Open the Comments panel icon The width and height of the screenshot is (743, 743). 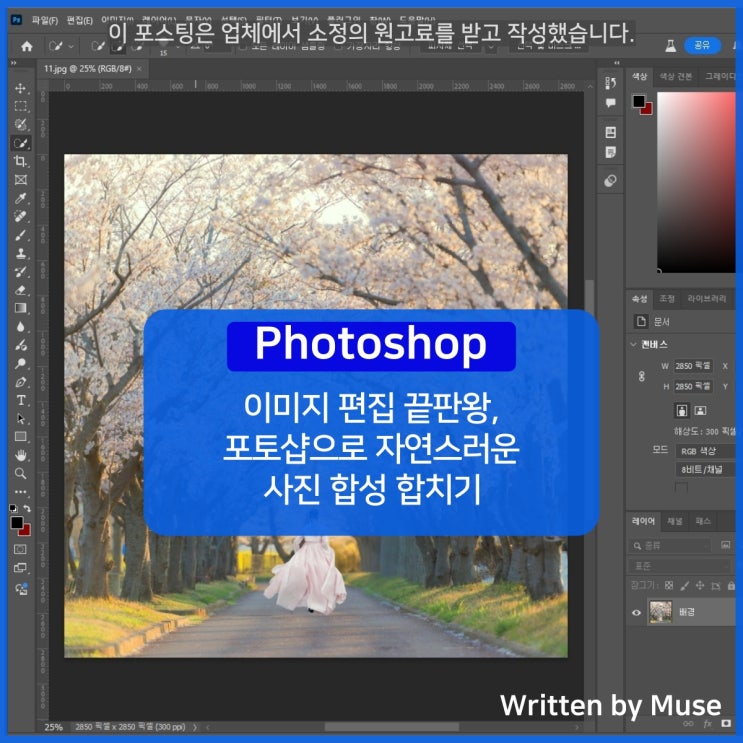tap(610, 103)
